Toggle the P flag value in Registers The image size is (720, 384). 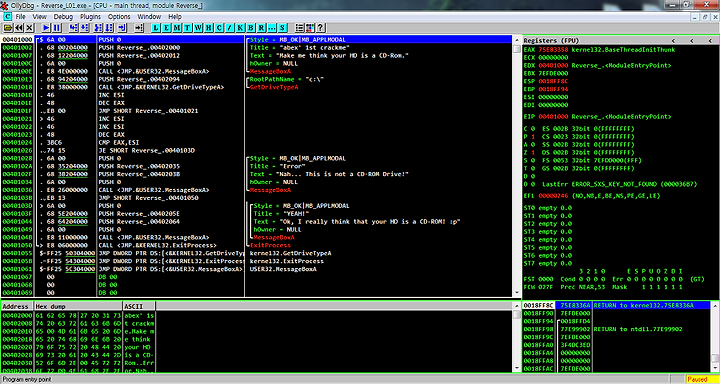pyautogui.click(x=533, y=136)
